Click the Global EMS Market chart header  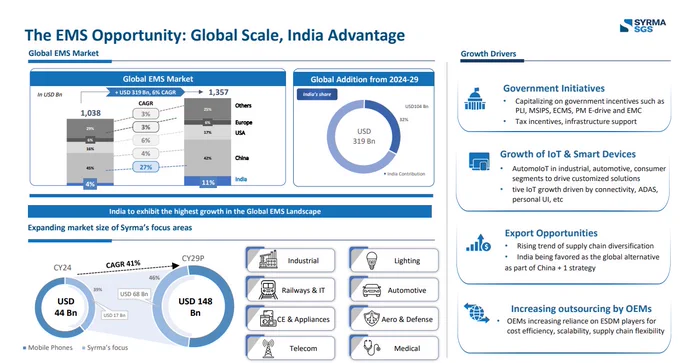[x=158, y=79]
